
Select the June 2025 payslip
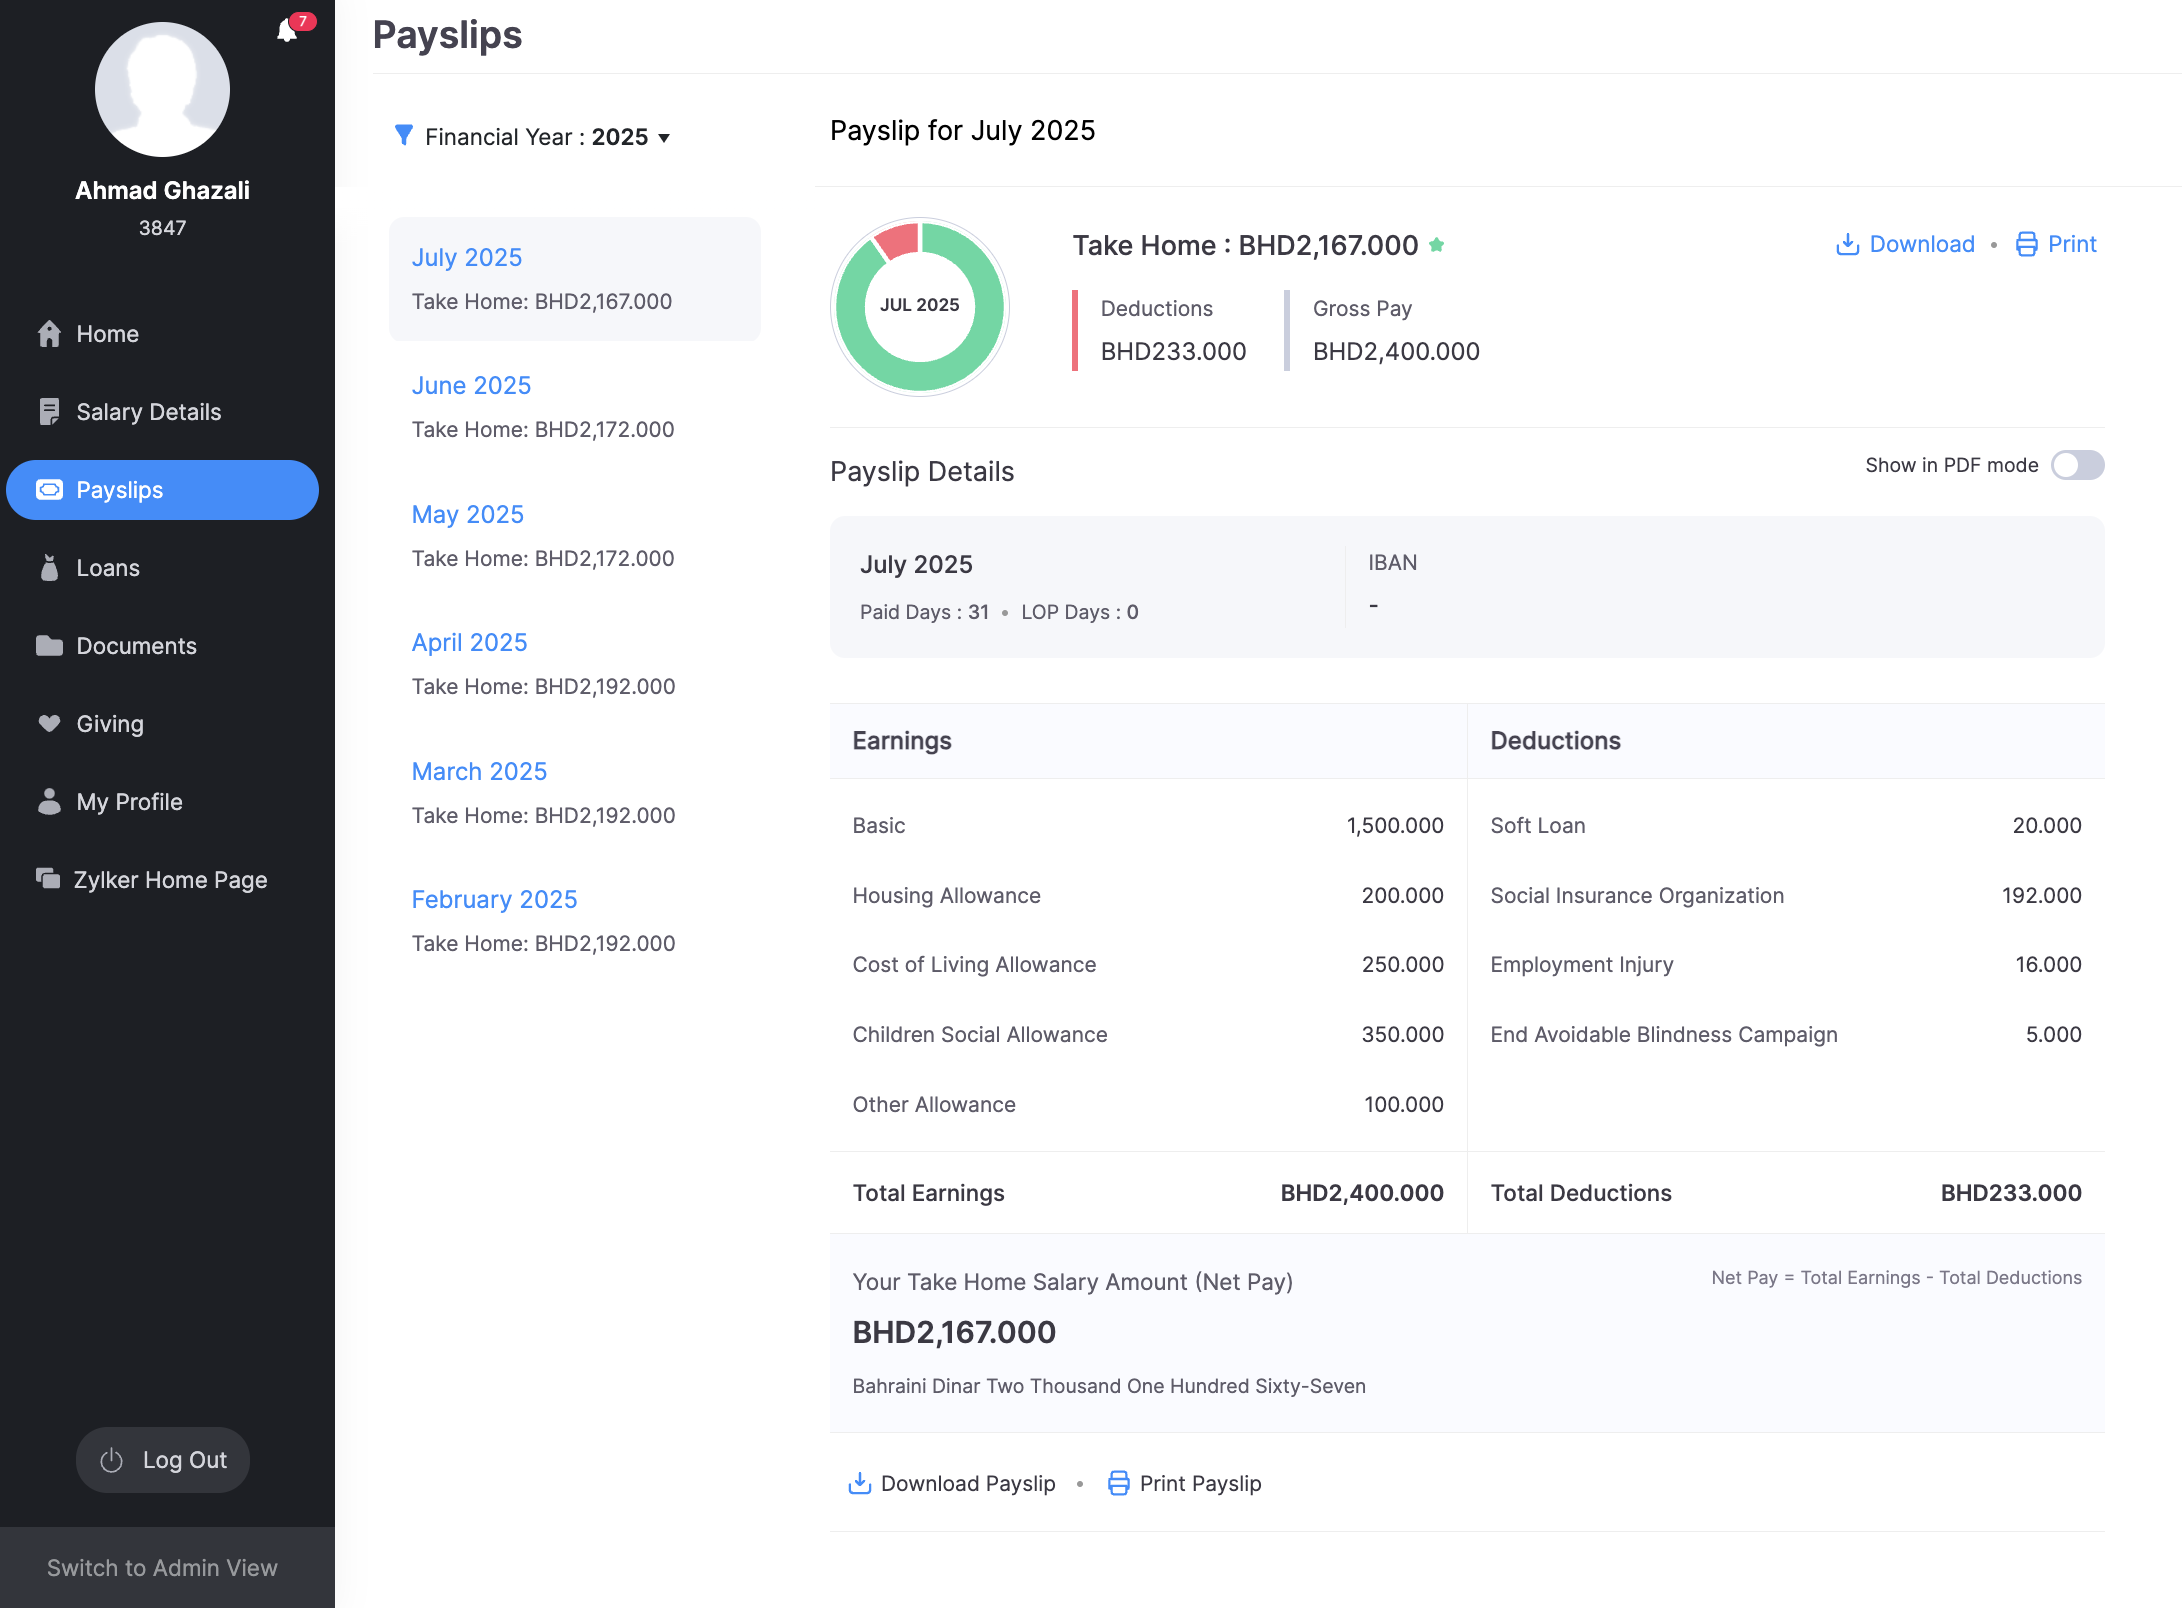(471, 385)
